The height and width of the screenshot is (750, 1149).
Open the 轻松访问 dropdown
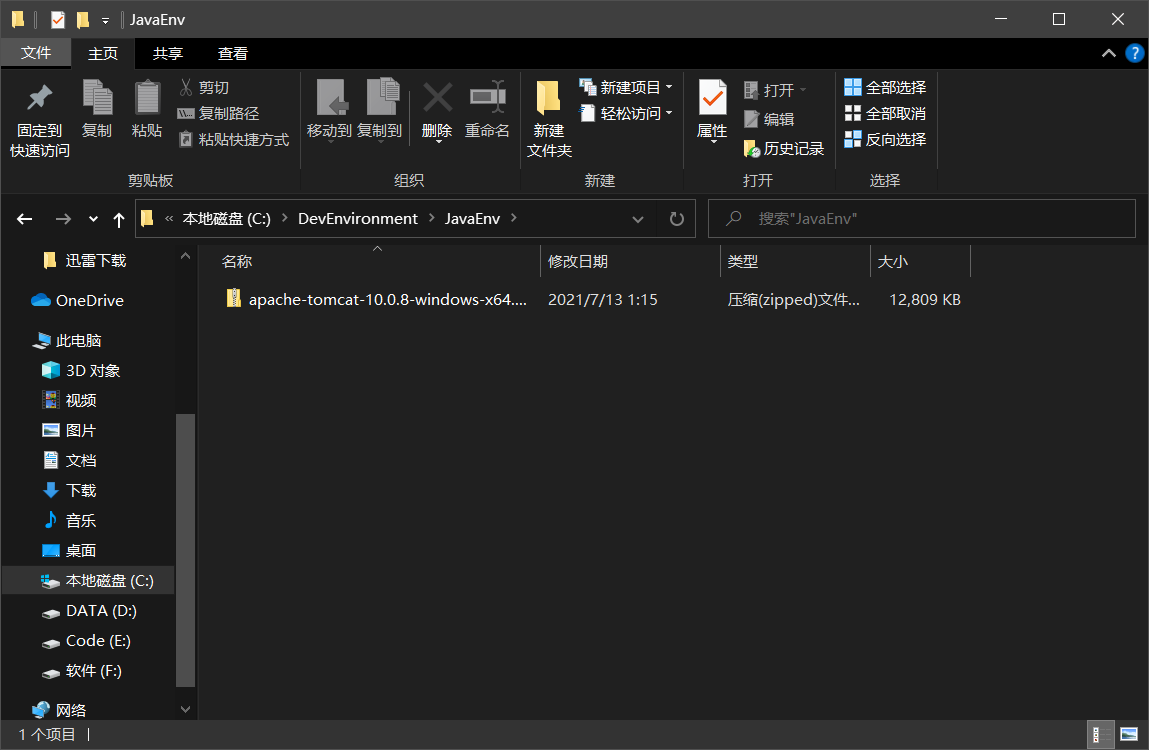tap(626, 114)
